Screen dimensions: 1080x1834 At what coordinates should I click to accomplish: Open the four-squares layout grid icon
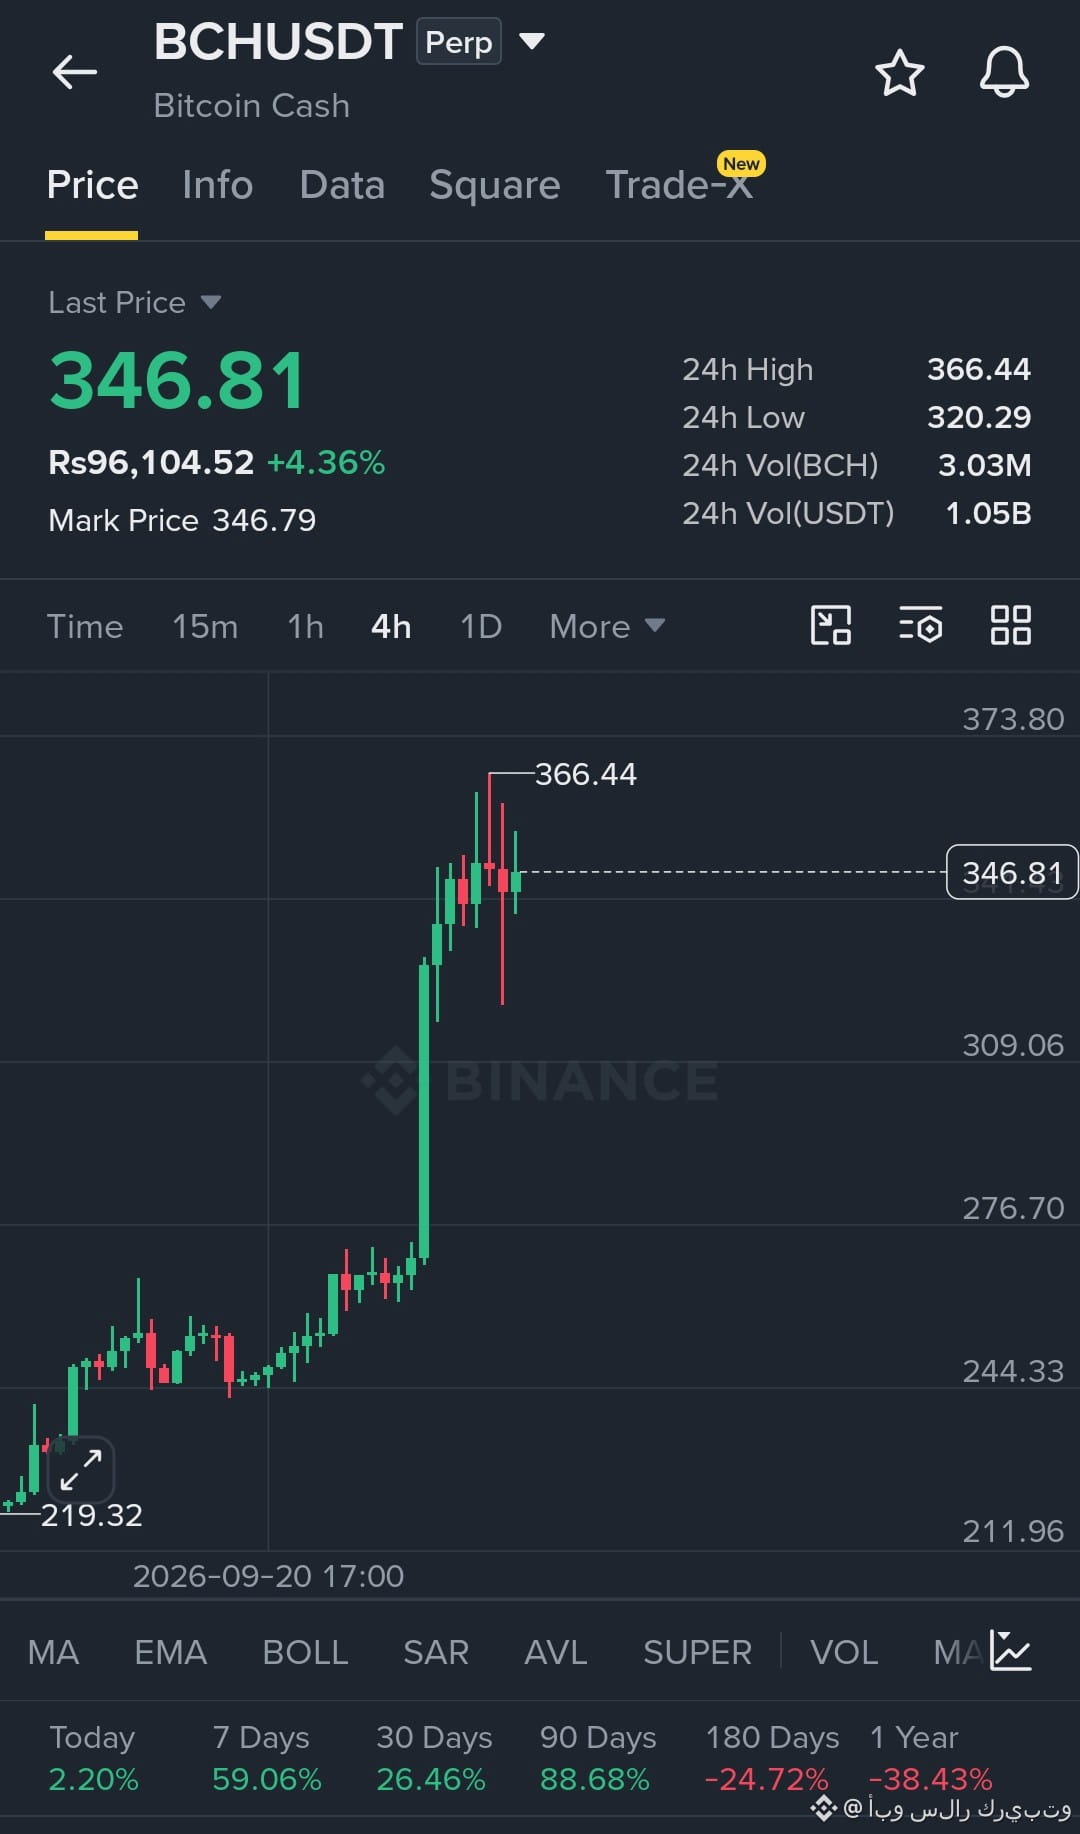[x=1010, y=626]
